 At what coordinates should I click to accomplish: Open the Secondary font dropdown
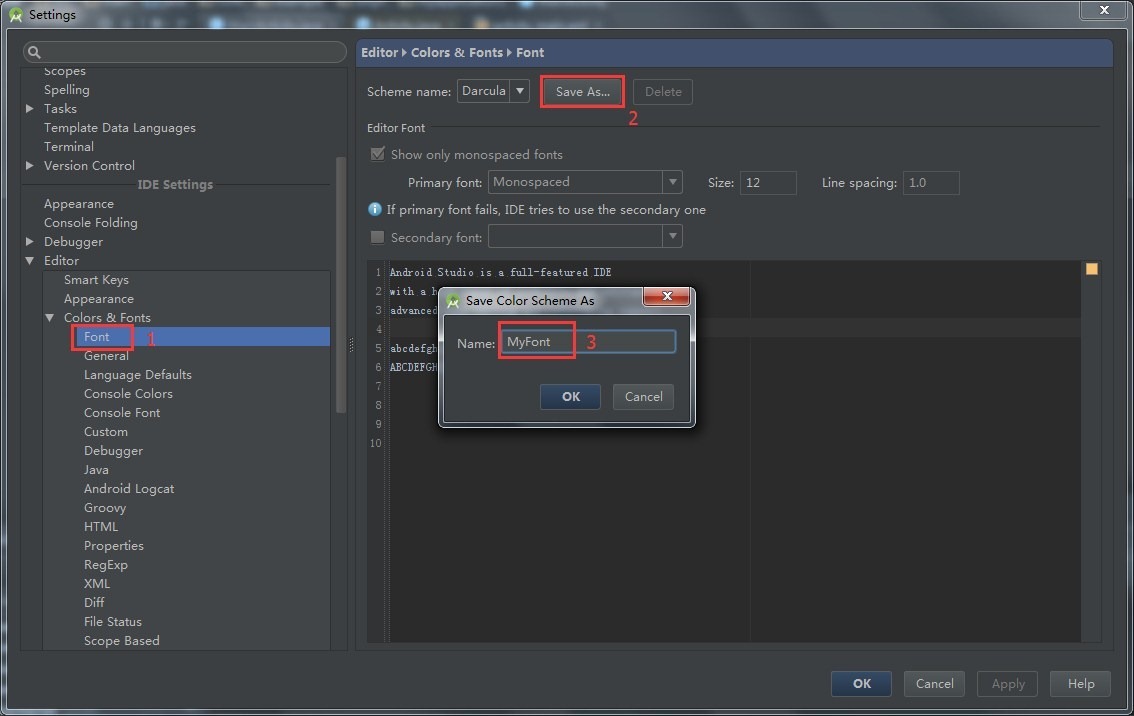672,237
